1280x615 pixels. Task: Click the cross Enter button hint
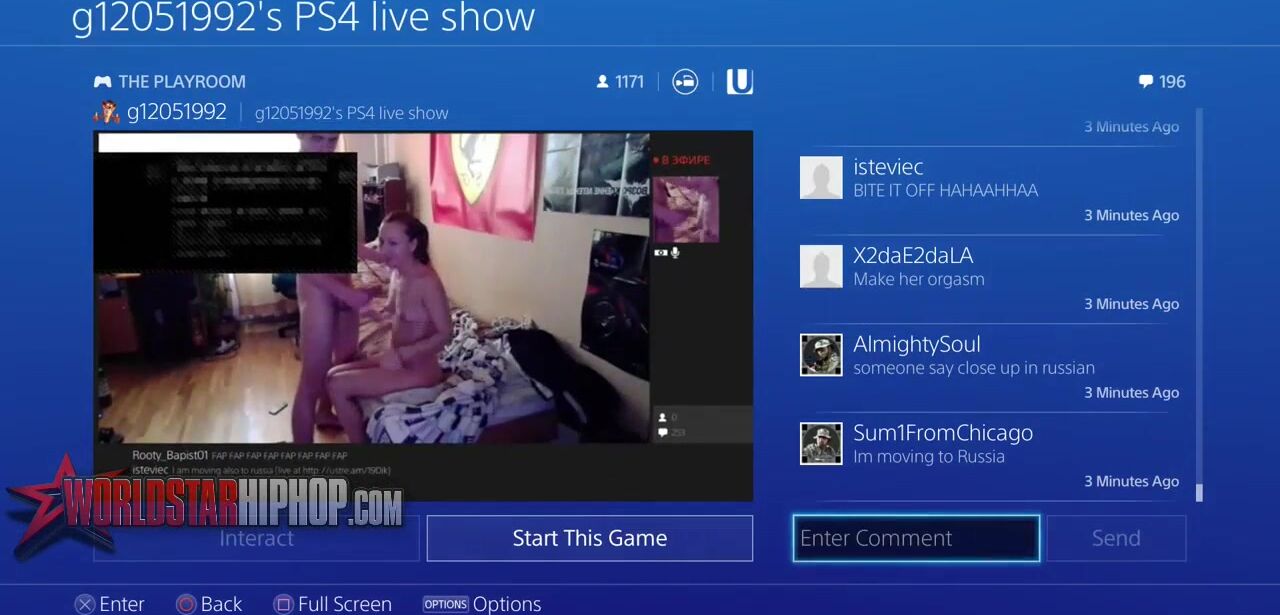pos(85,604)
